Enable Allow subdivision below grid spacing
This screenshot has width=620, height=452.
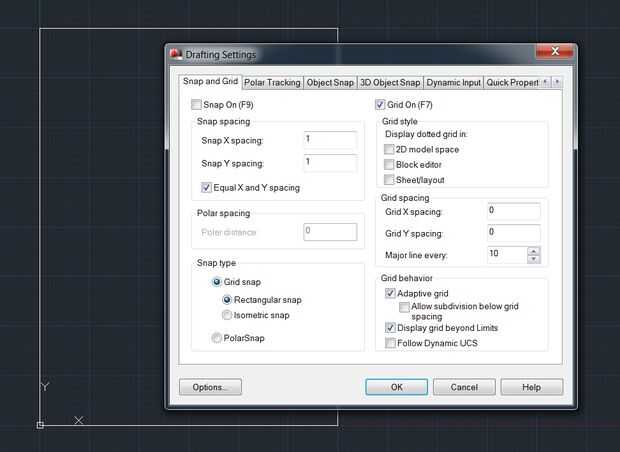click(x=404, y=307)
